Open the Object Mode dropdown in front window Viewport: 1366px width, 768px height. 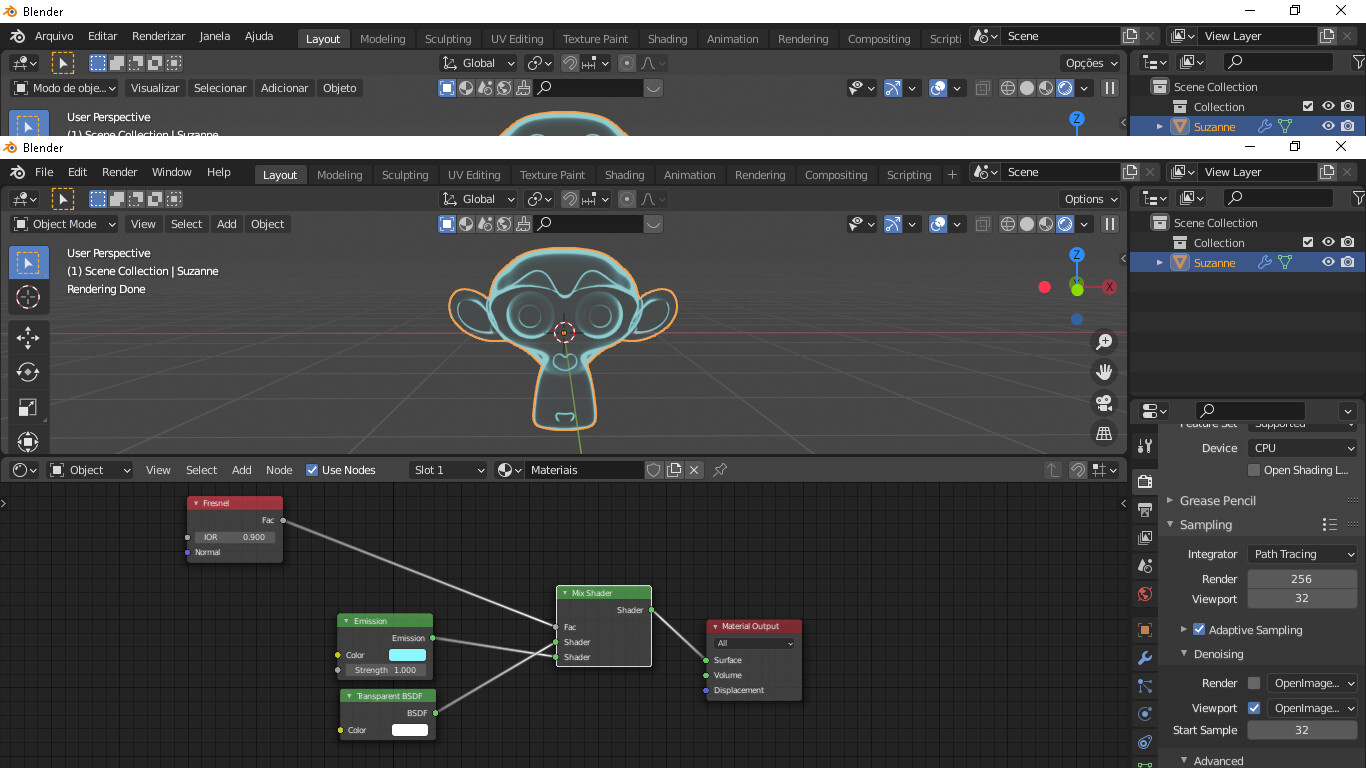coord(64,224)
